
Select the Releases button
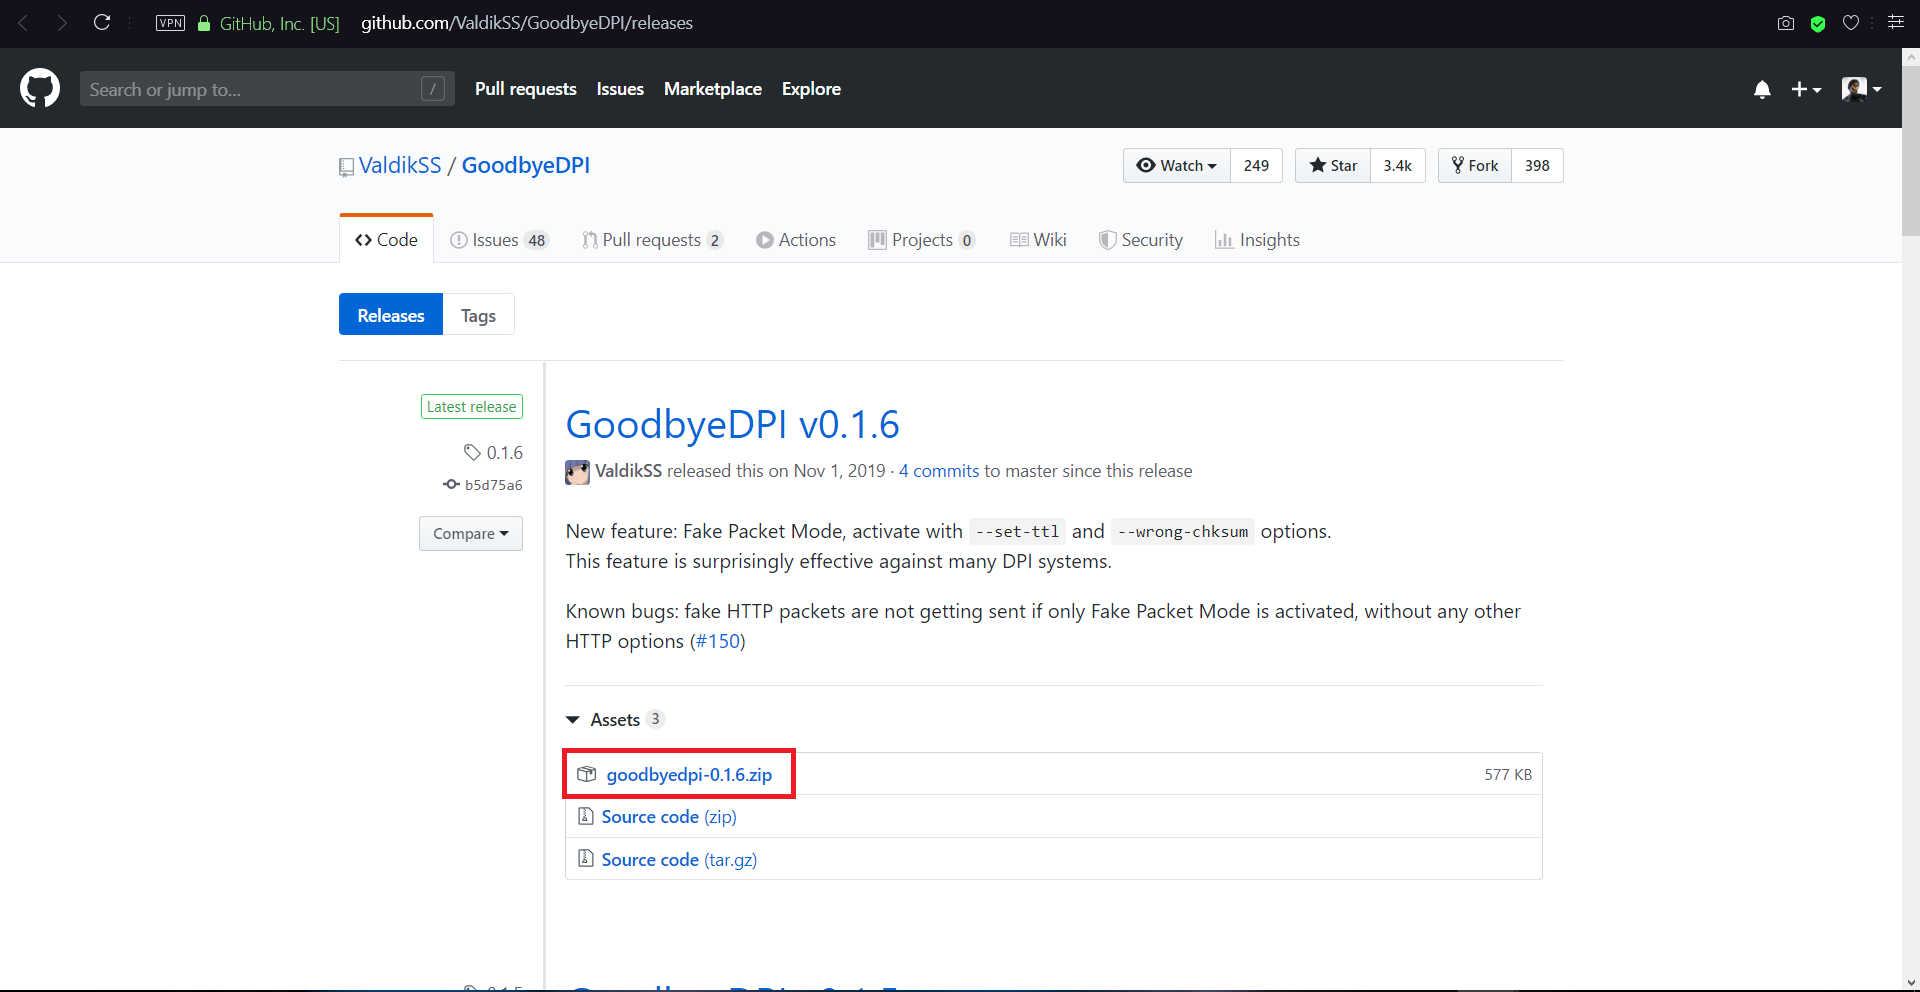[391, 315]
